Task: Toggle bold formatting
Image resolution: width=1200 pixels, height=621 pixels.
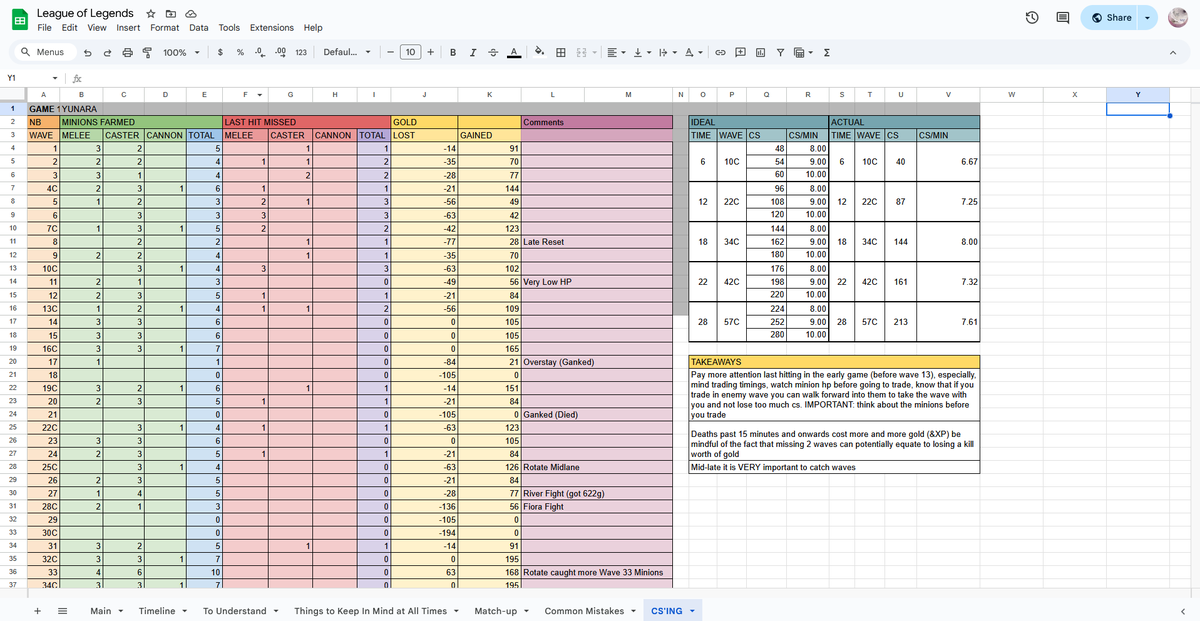Action: coord(453,51)
